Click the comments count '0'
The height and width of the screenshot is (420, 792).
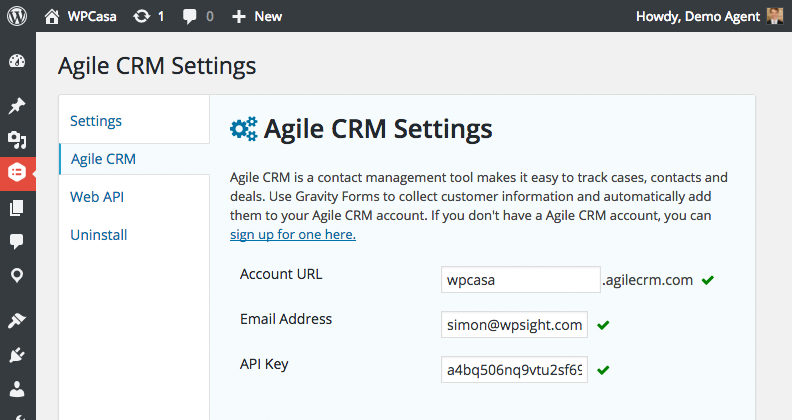[210, 17]
